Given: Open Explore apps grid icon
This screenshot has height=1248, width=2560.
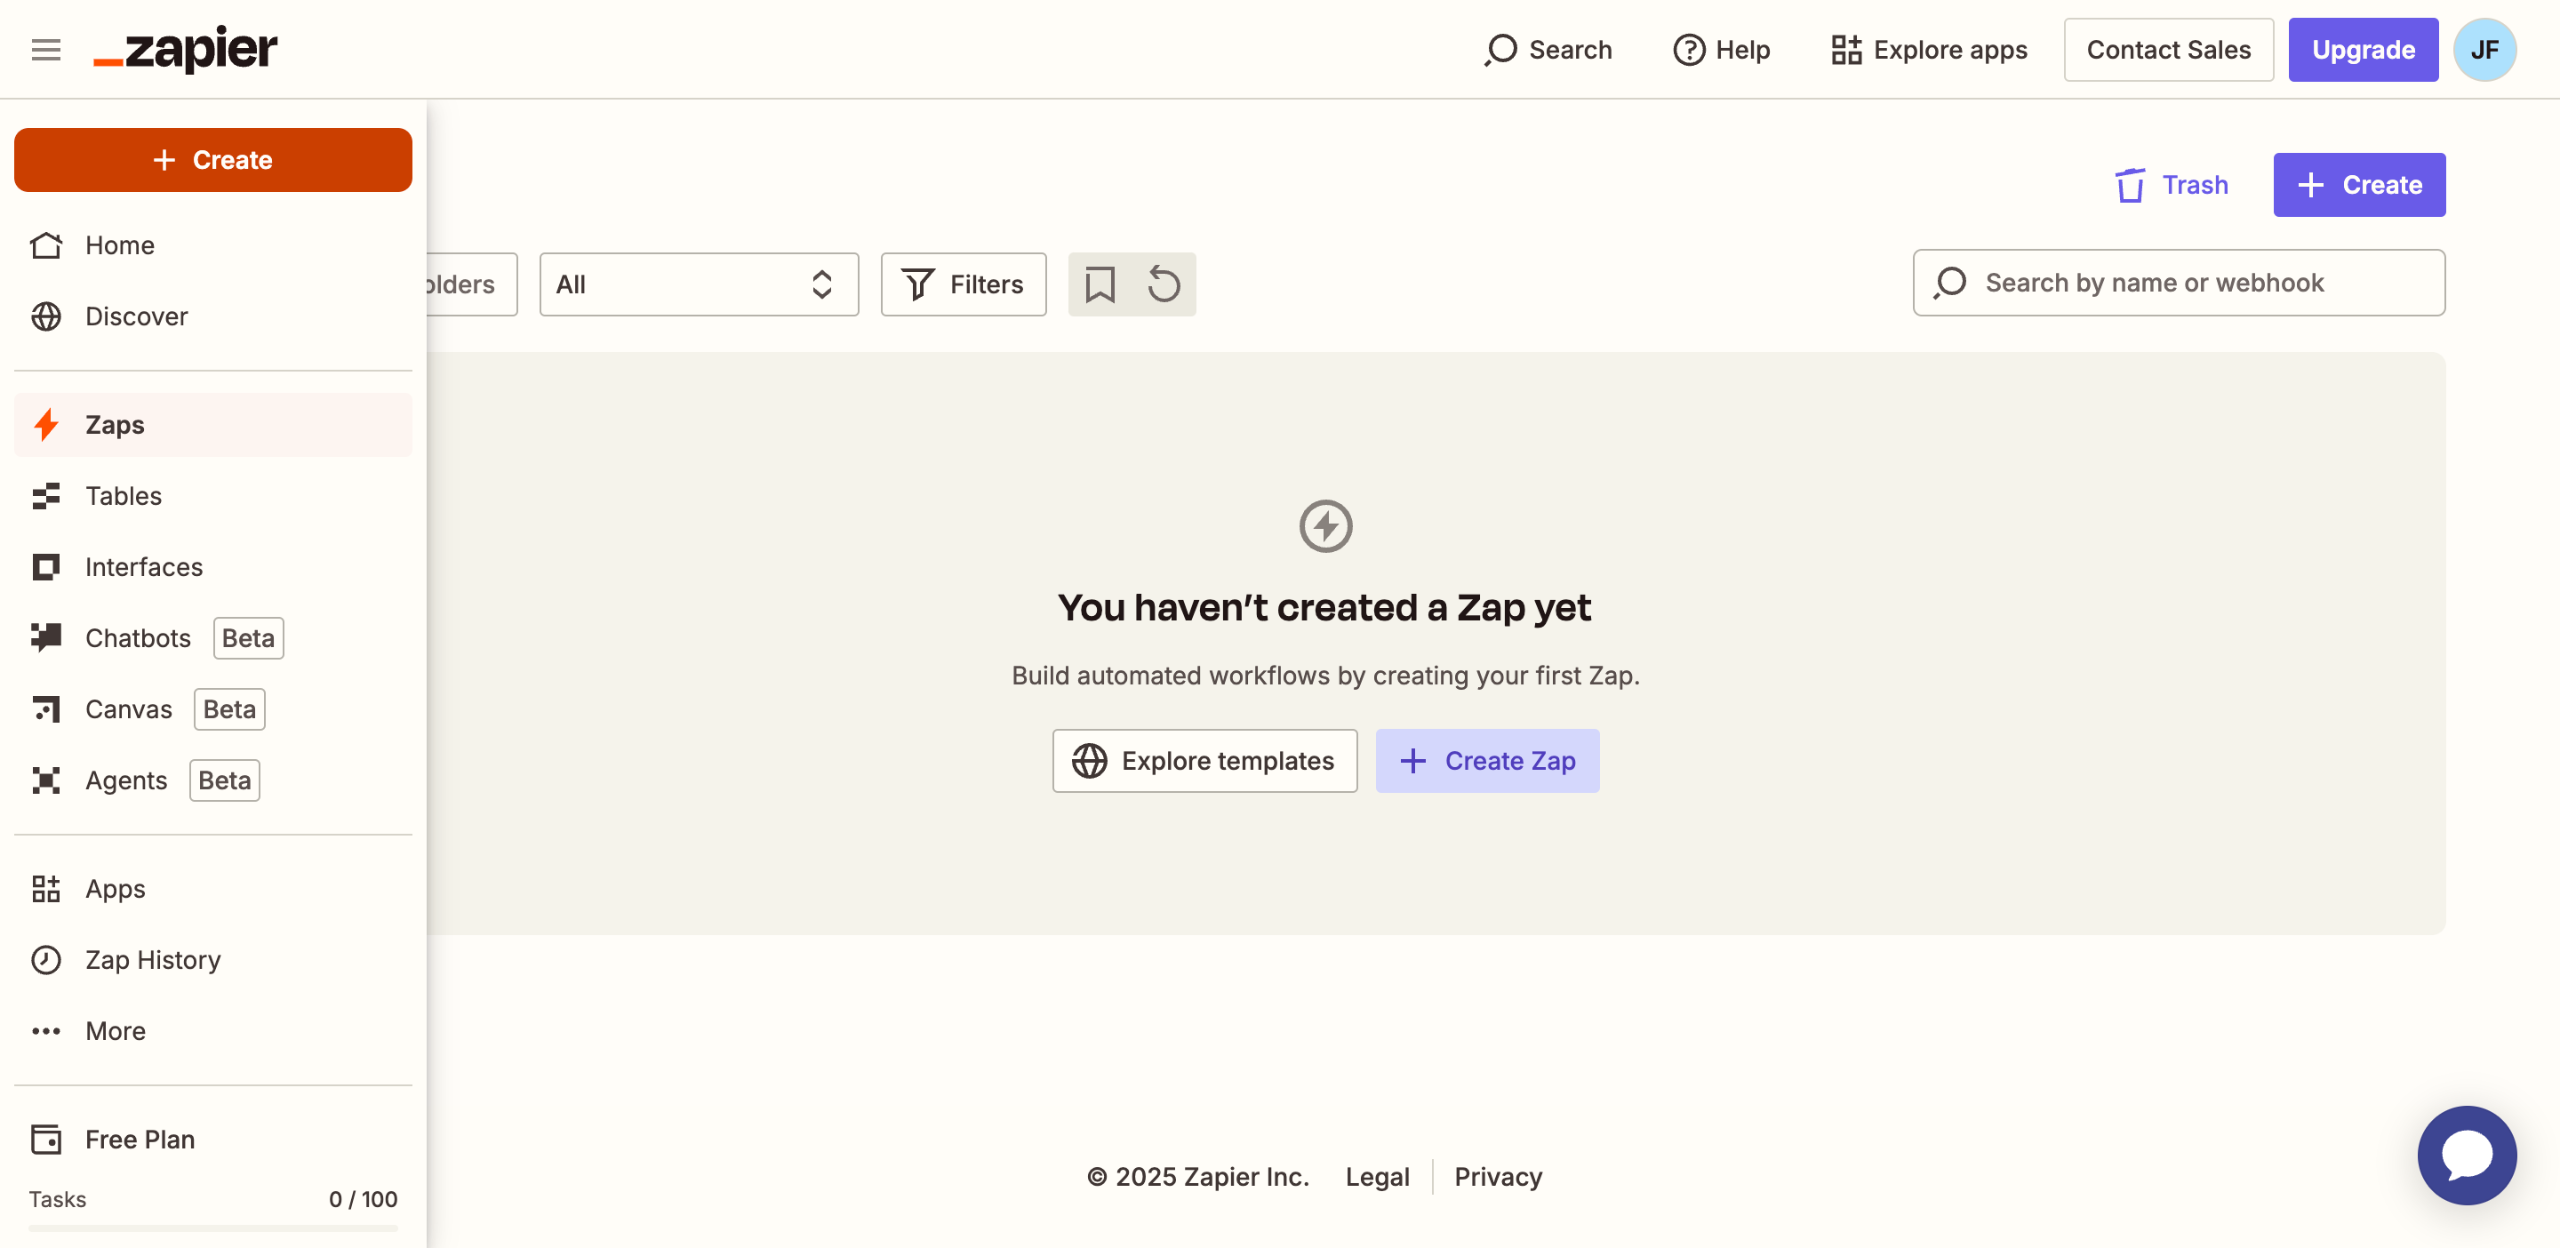Looking at the screenshot, I should [1846, 49].
